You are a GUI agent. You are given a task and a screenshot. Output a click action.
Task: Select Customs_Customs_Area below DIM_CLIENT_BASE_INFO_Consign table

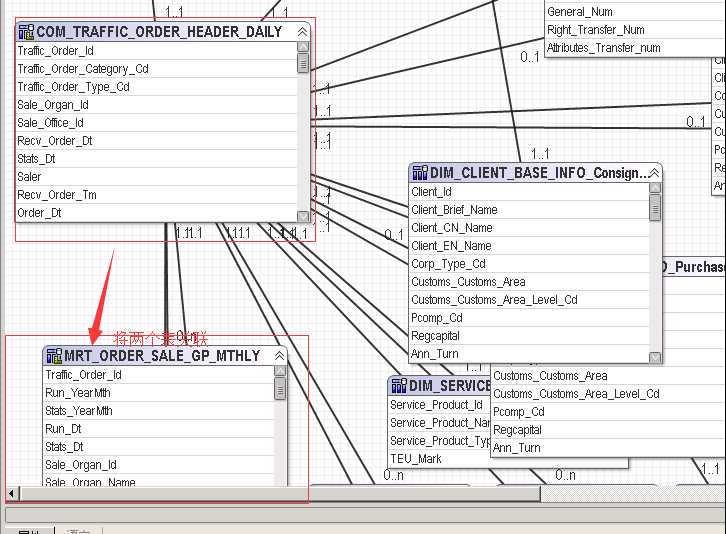(x=608, y=376)
